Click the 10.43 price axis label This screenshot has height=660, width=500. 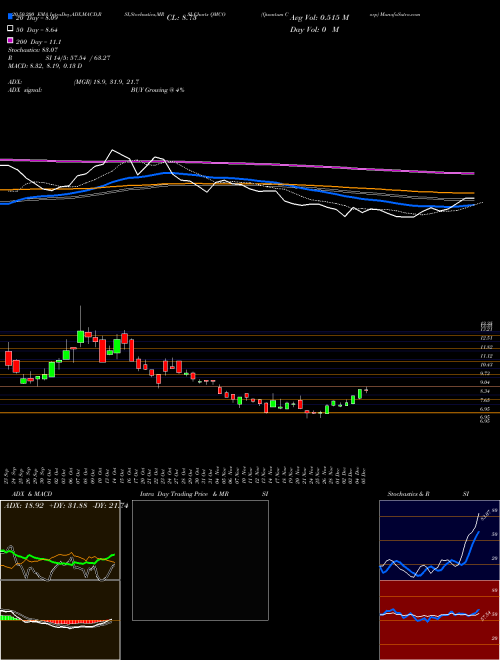tap(486, 365)
